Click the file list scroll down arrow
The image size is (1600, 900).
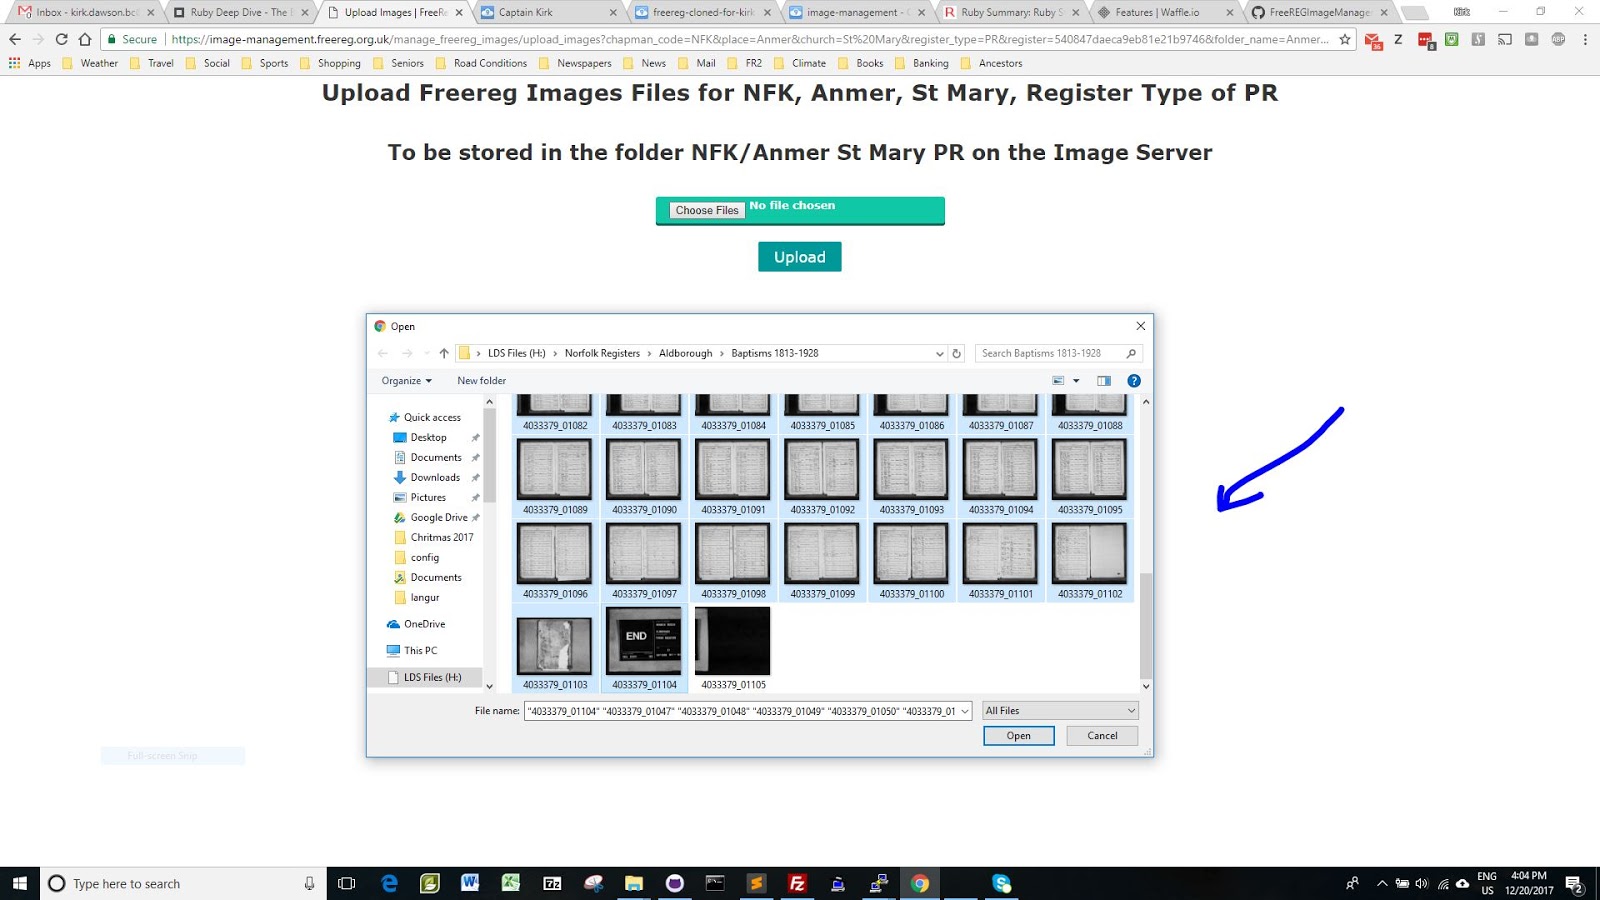pyautogui.click(x=1146, y=686)
